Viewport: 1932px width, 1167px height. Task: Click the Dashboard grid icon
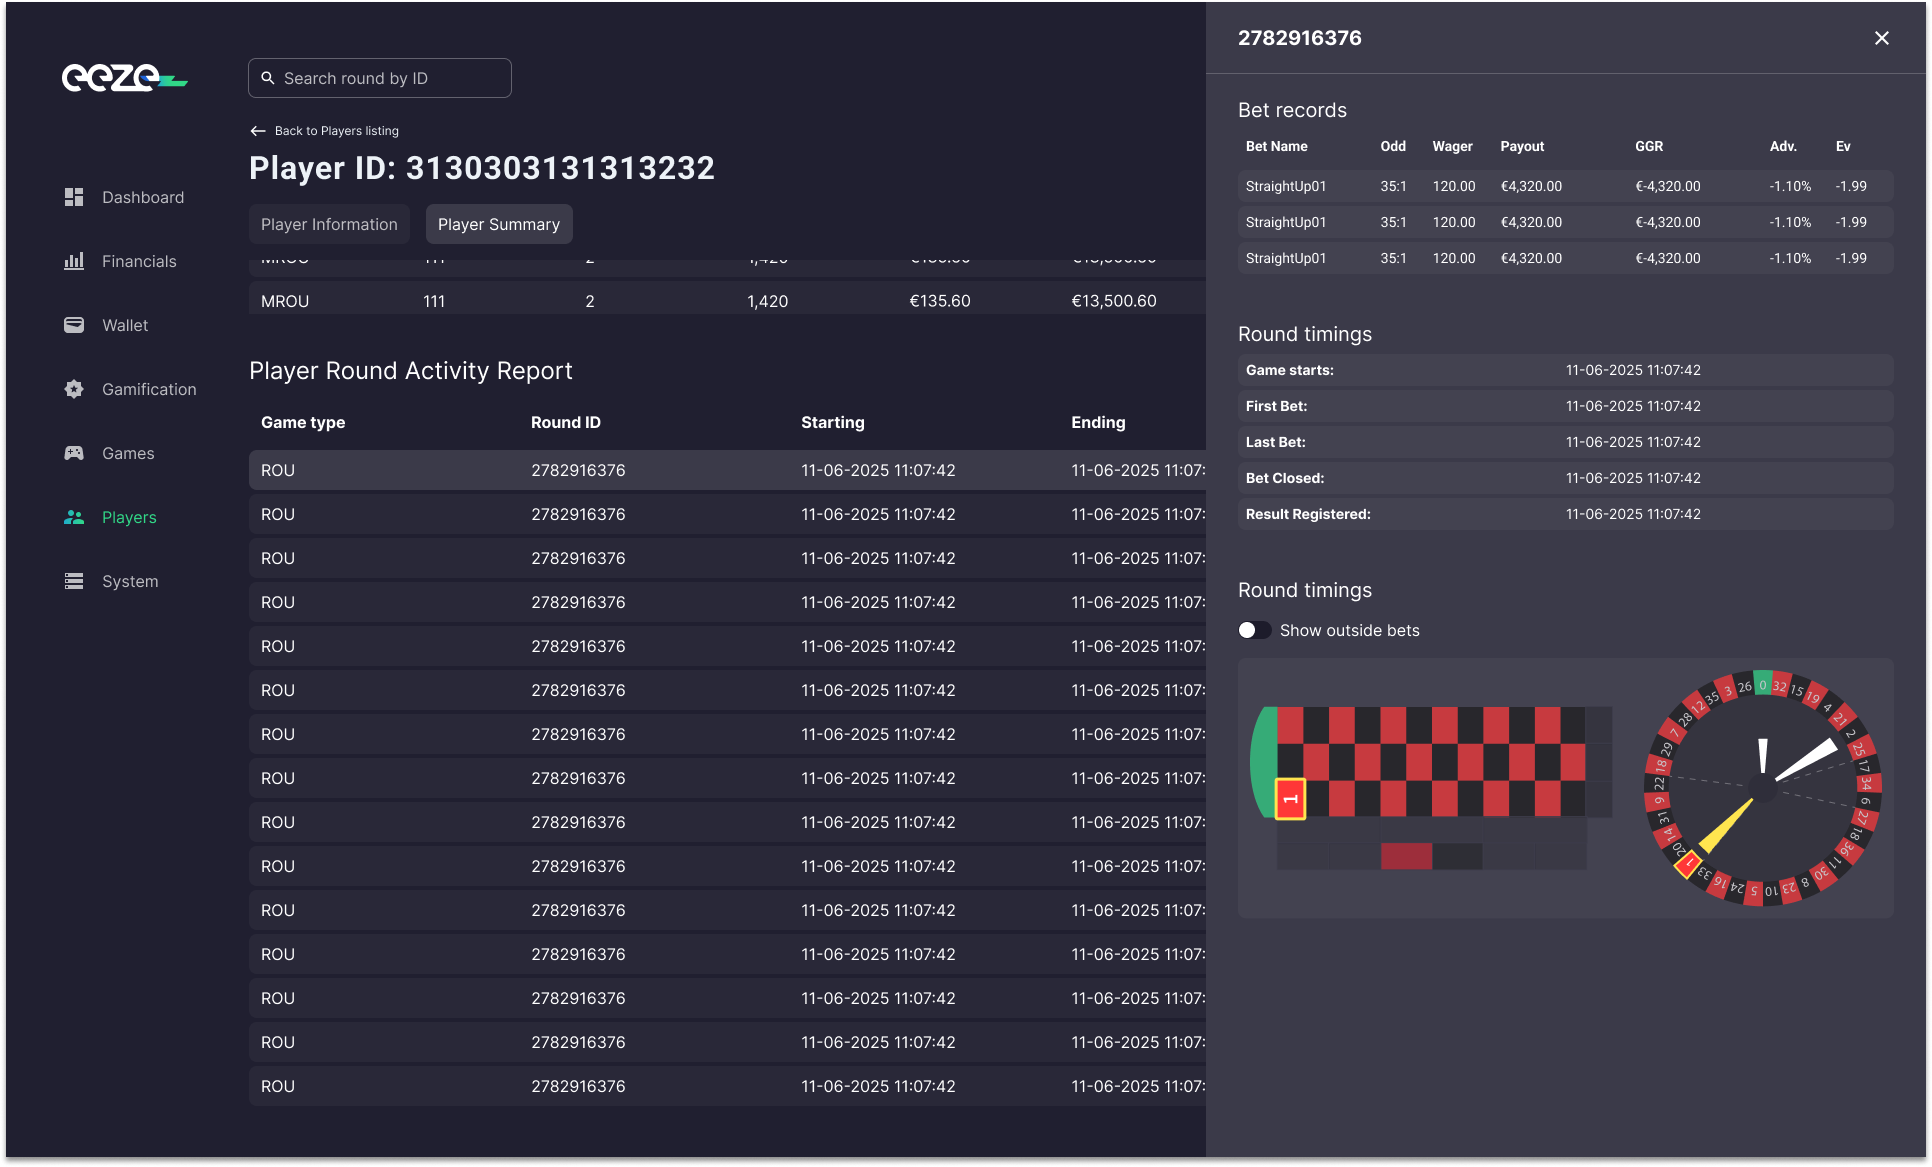click(x=74, y=197)
